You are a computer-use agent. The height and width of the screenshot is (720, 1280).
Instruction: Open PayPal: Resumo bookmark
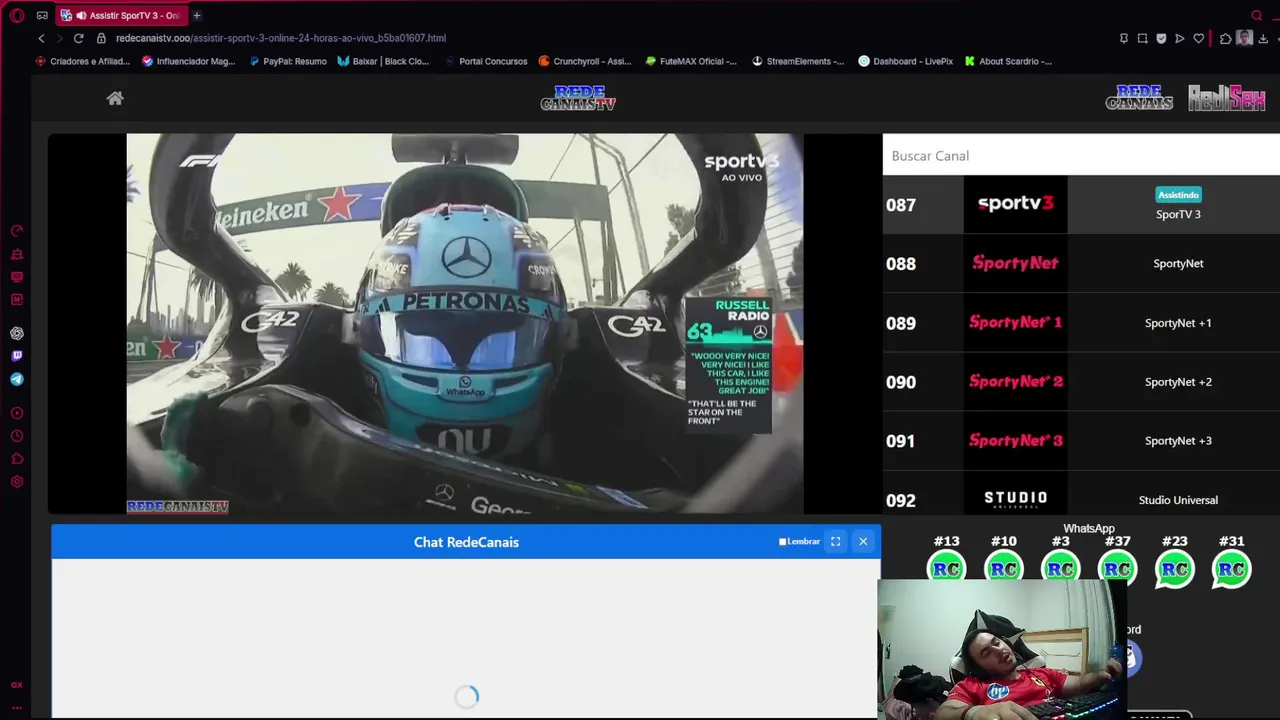click(x=287, y=61)
